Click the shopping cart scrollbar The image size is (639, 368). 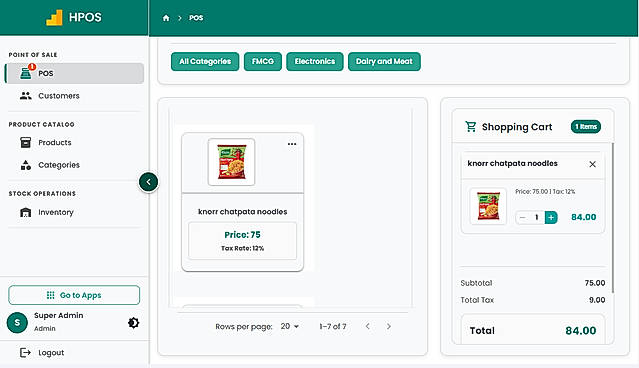[x=613, y=217]
